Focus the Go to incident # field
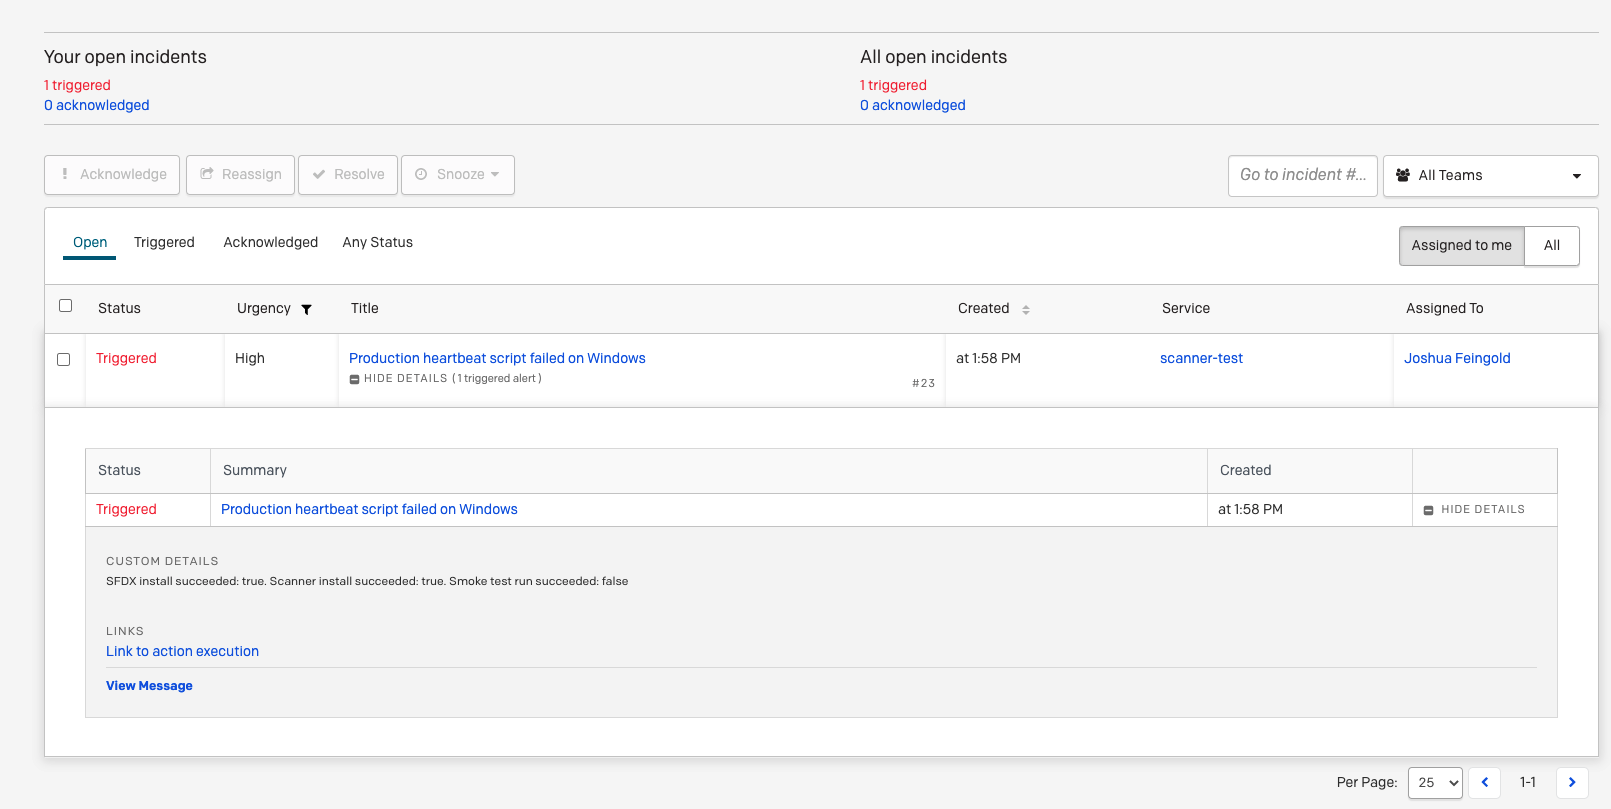 1303,176
